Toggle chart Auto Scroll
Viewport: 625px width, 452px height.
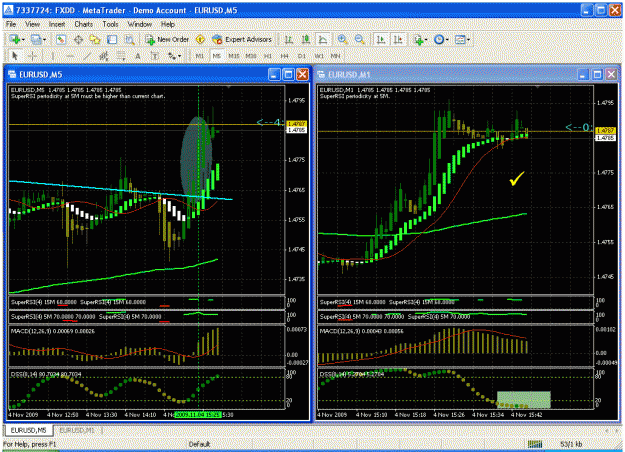point(381,39)
